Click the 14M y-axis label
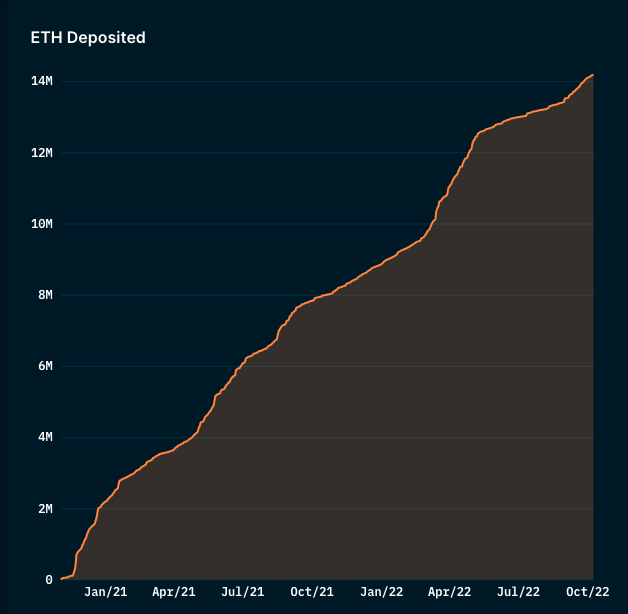Viewport: 628px width, 614px height. click(x=41, y=81)
